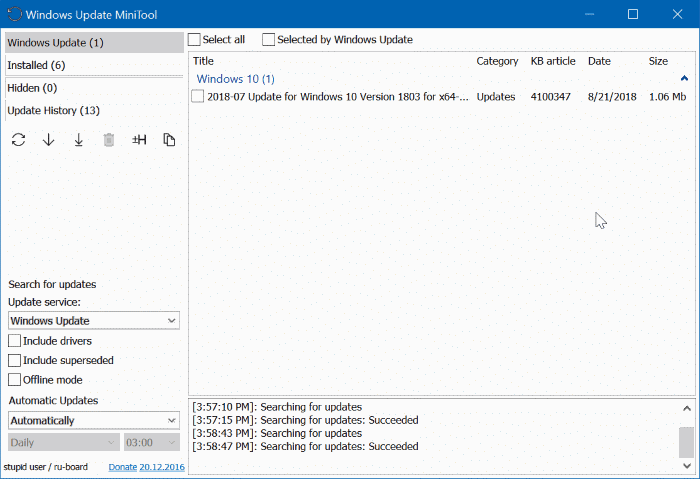700x479 pixels.
Task: Open the Update service dropdown
Action: pos(94,321)
